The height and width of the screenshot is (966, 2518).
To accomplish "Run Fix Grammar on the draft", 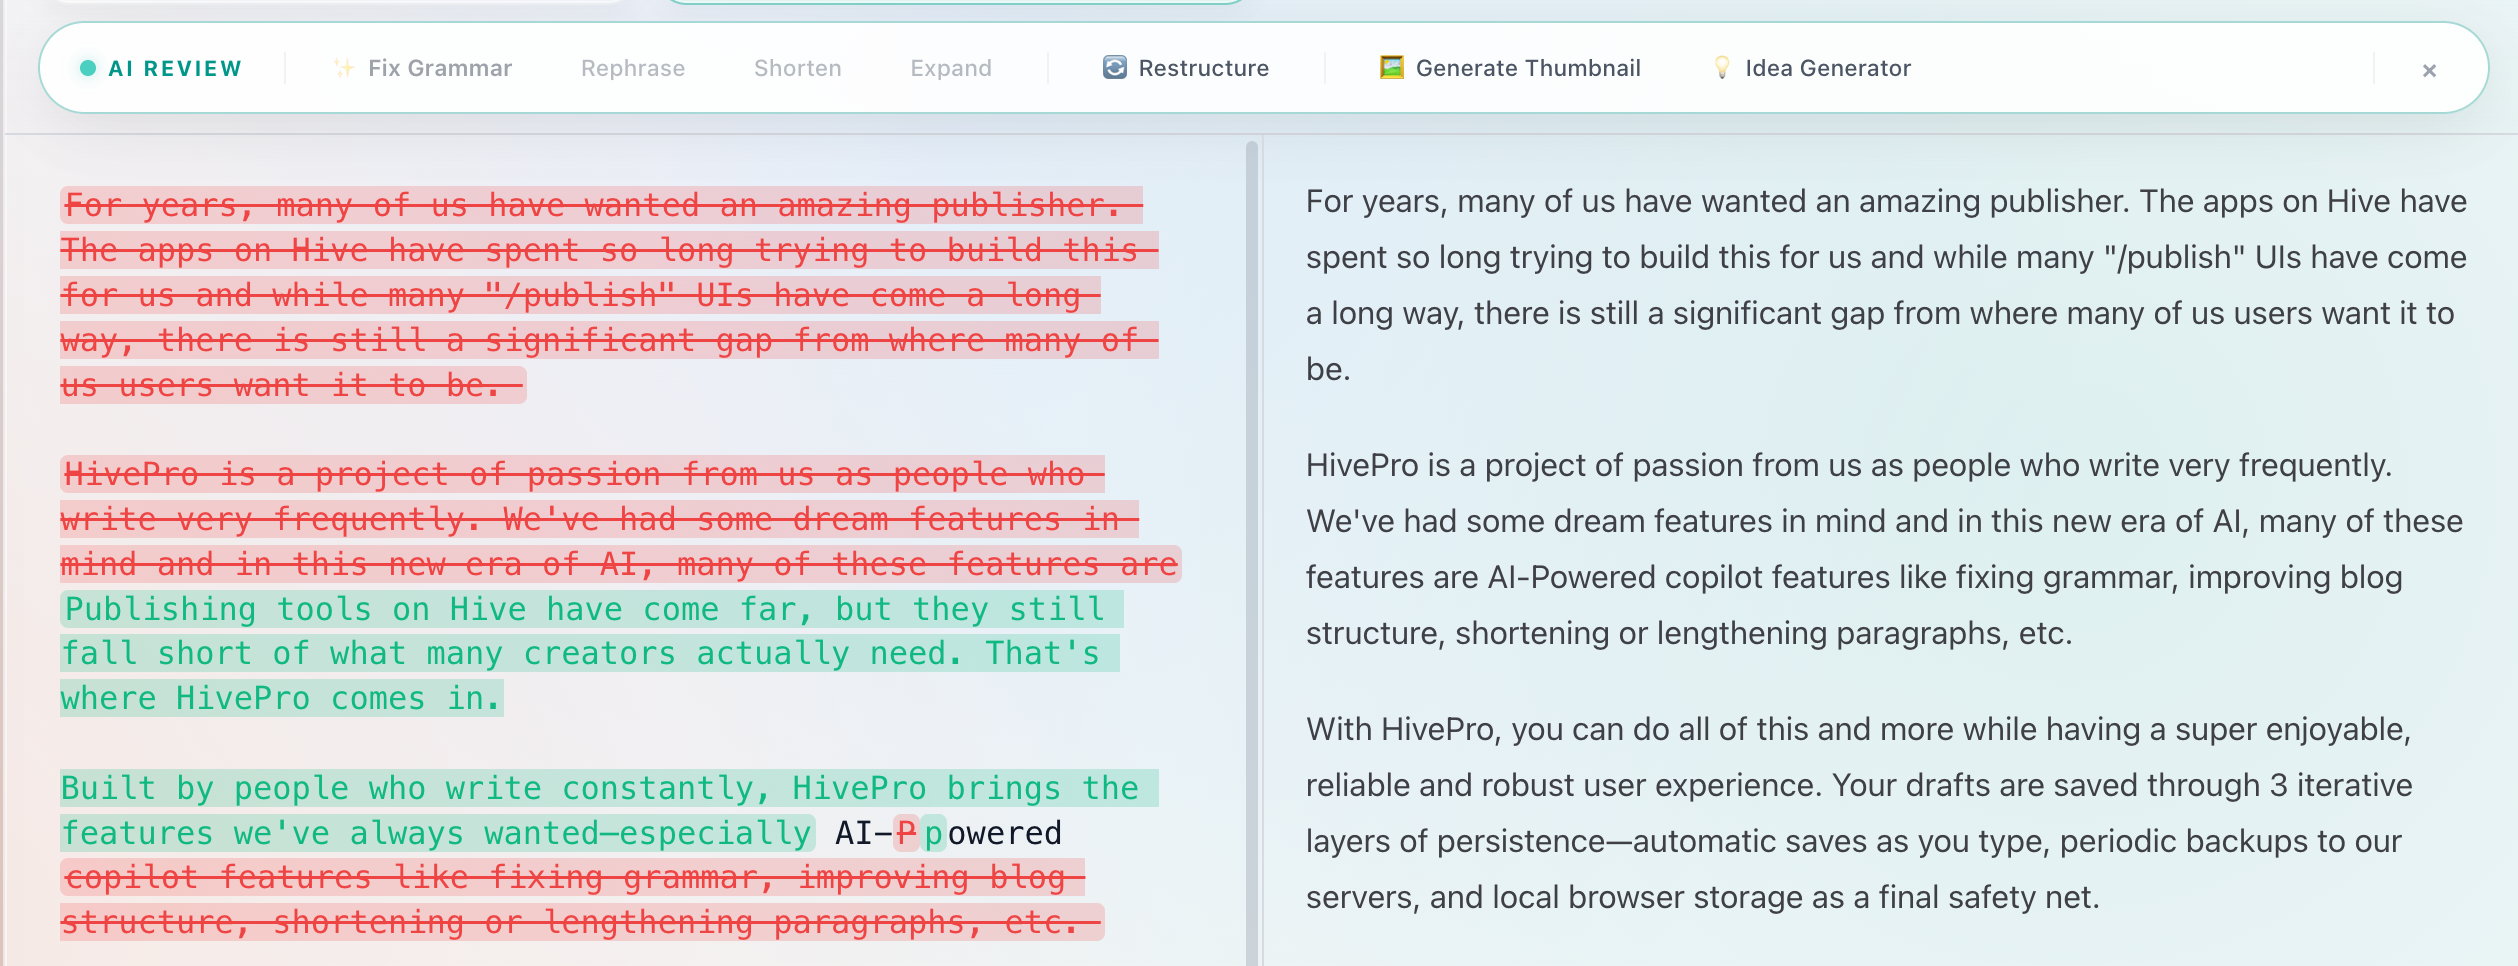I will (x=440, y=68).
